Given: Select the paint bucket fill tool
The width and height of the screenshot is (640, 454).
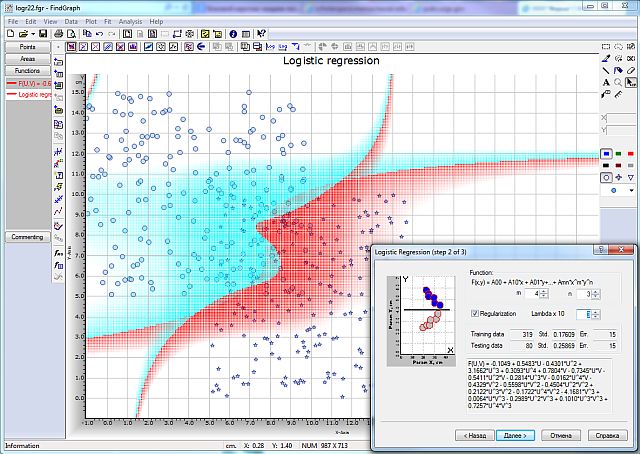Looking at the screenshot, I should pyautogui.click(x=618, y=71).
